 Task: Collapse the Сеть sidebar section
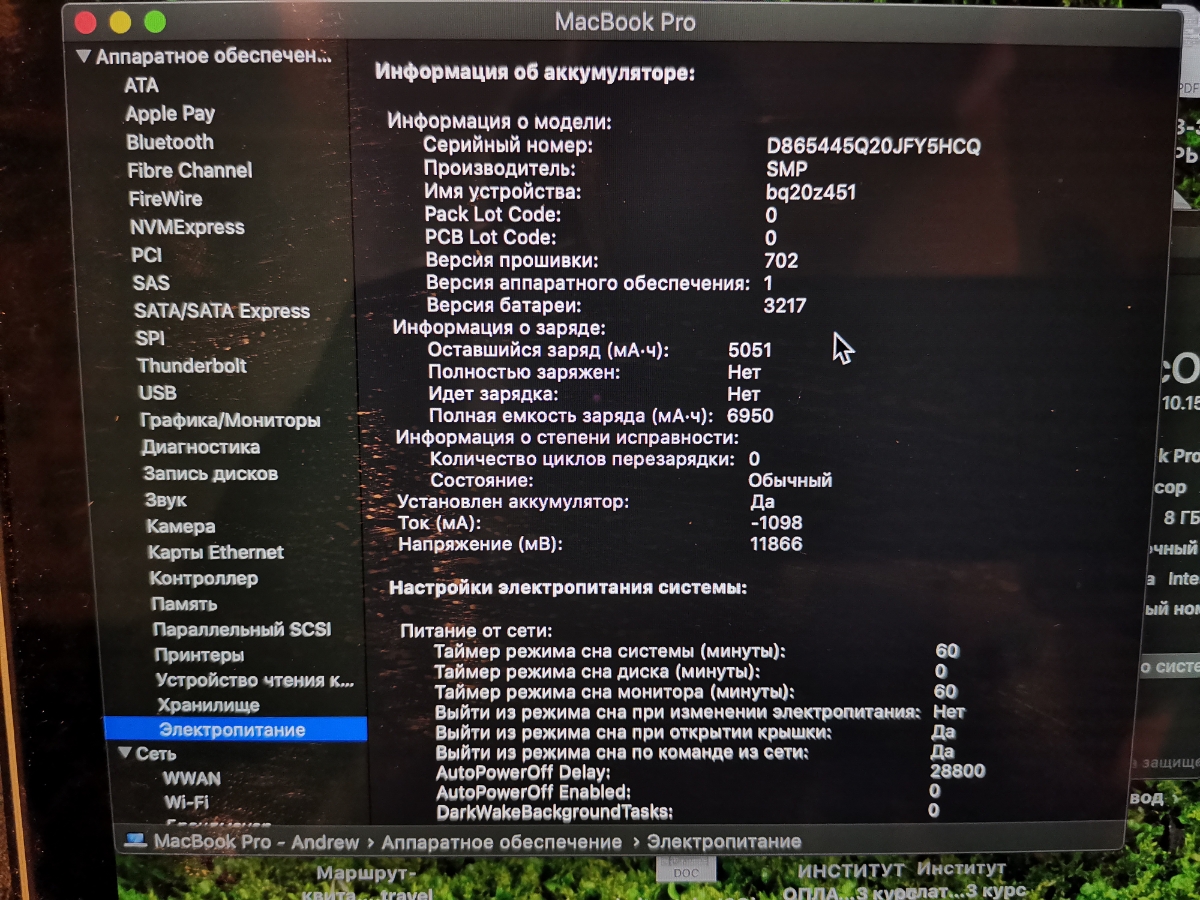124,753
